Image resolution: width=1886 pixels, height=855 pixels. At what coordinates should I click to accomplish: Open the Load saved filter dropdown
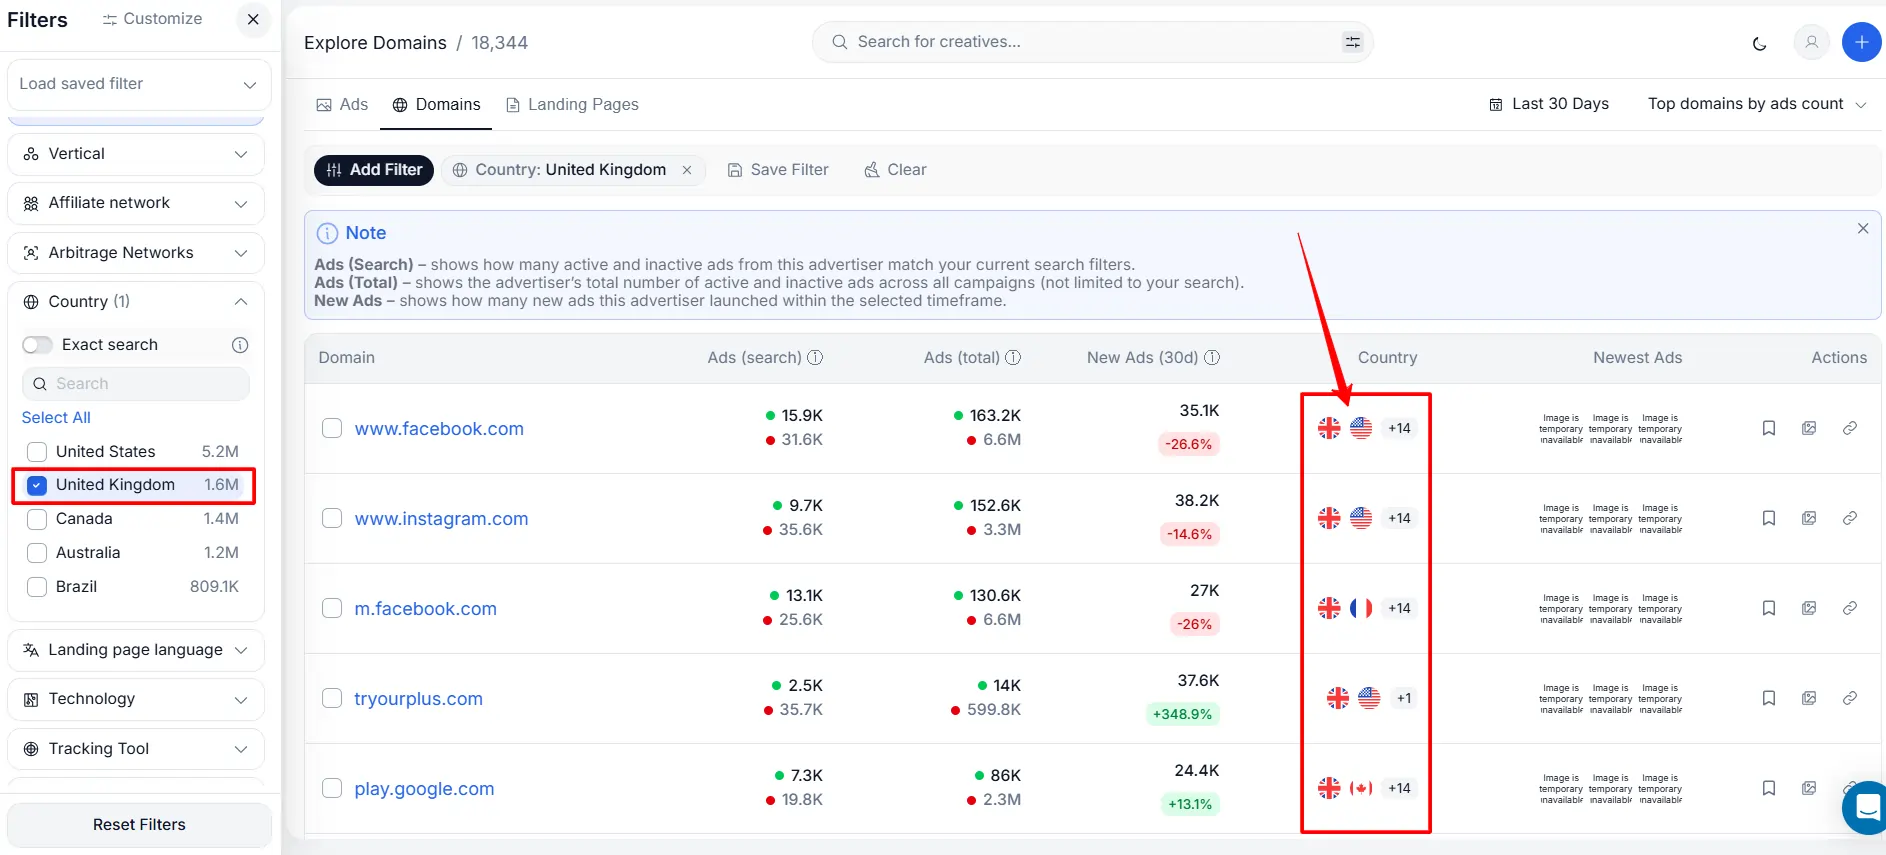(138, 84)
